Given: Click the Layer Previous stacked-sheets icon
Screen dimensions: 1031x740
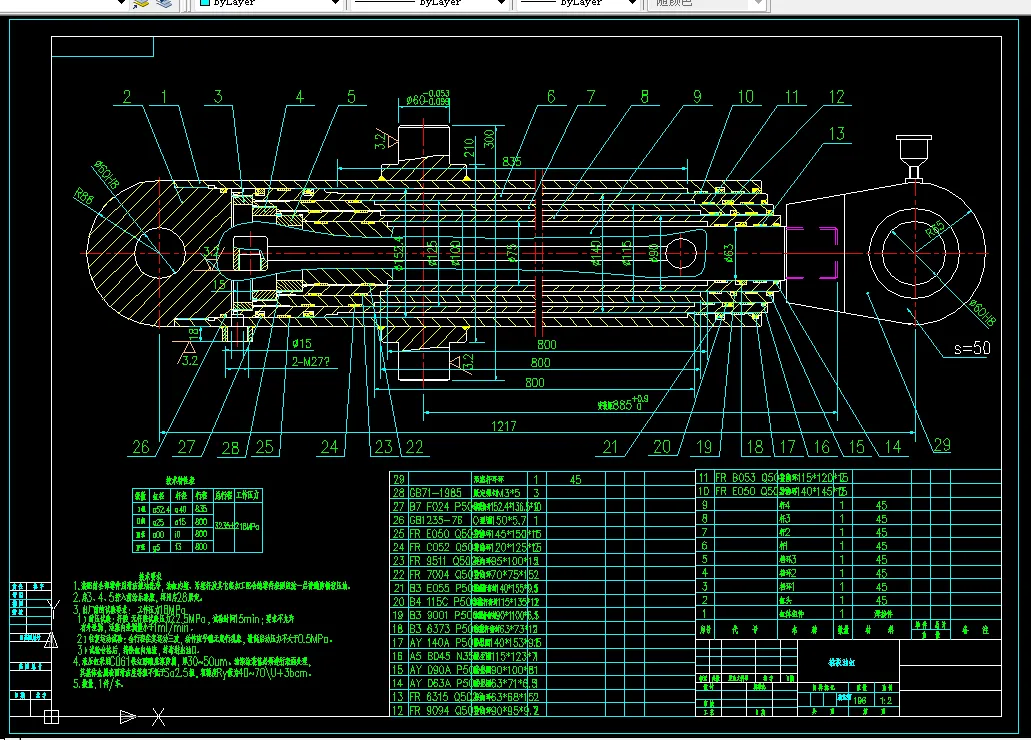Looking at the screenshot, I should (x=164, y=3).
